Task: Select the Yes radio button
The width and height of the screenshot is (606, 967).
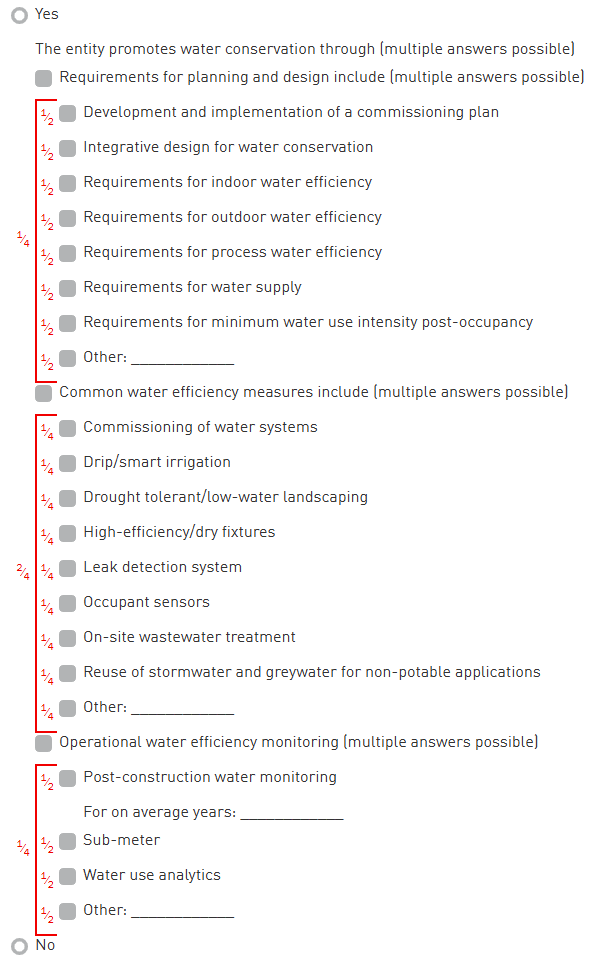Action: pos(19,15)
